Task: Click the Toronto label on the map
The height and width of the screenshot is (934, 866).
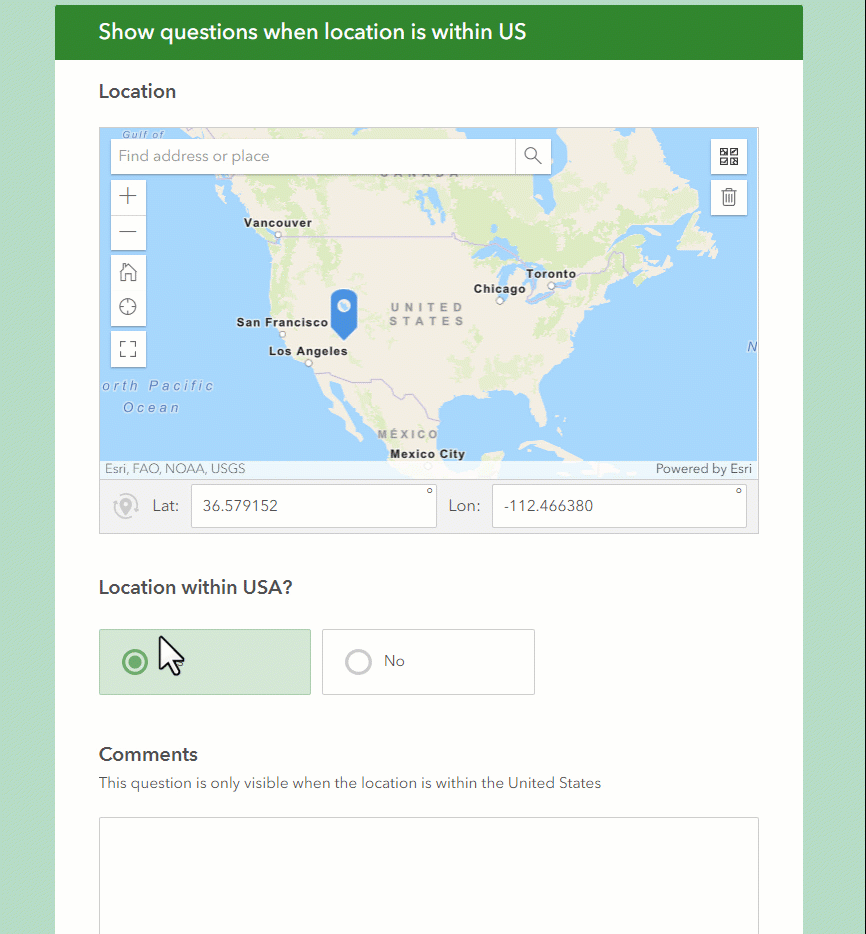Action: click(550, 273)
